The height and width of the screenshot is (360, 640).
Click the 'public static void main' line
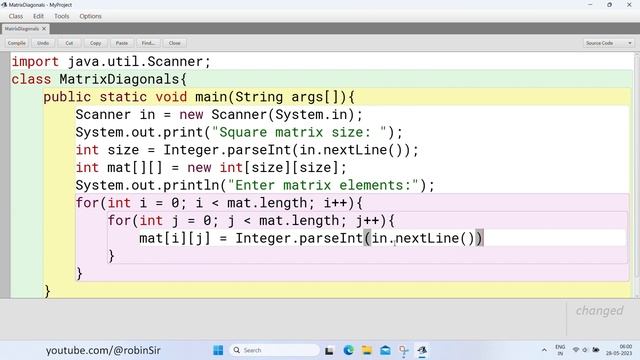pos(199,97)
